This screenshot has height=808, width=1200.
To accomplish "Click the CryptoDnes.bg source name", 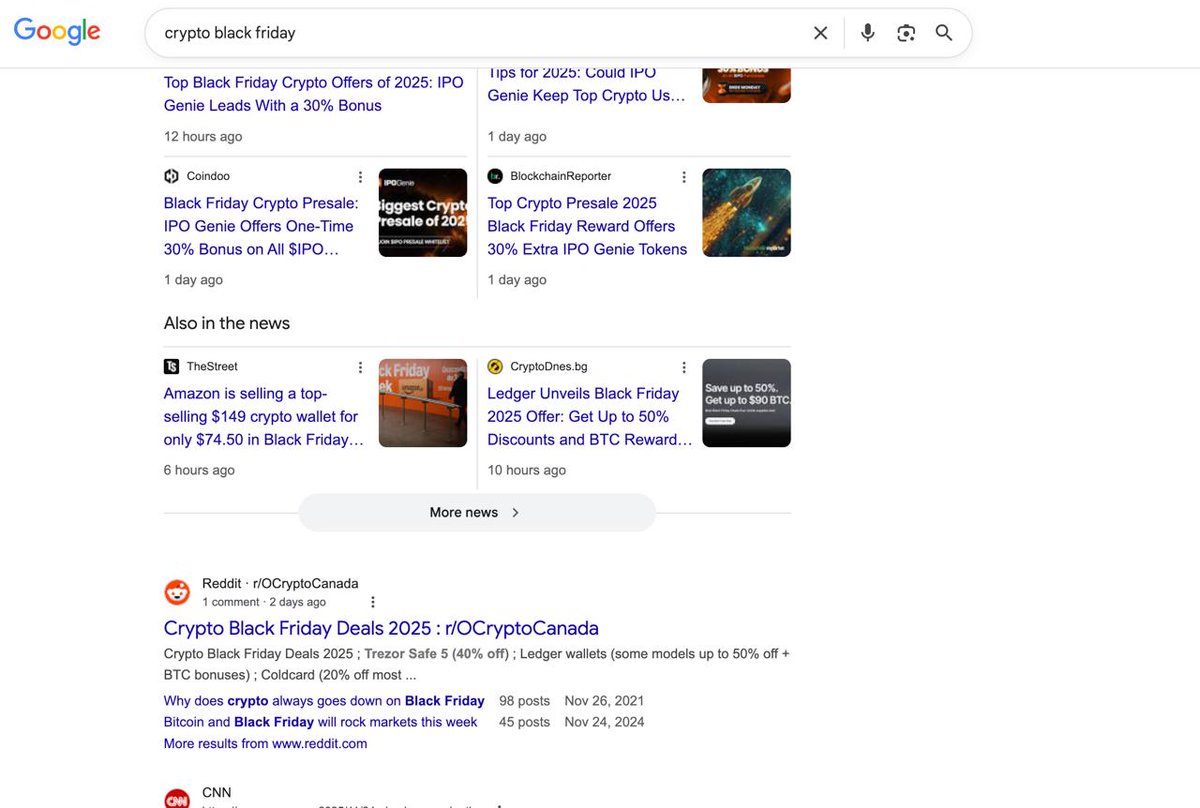I will (549, 367).
